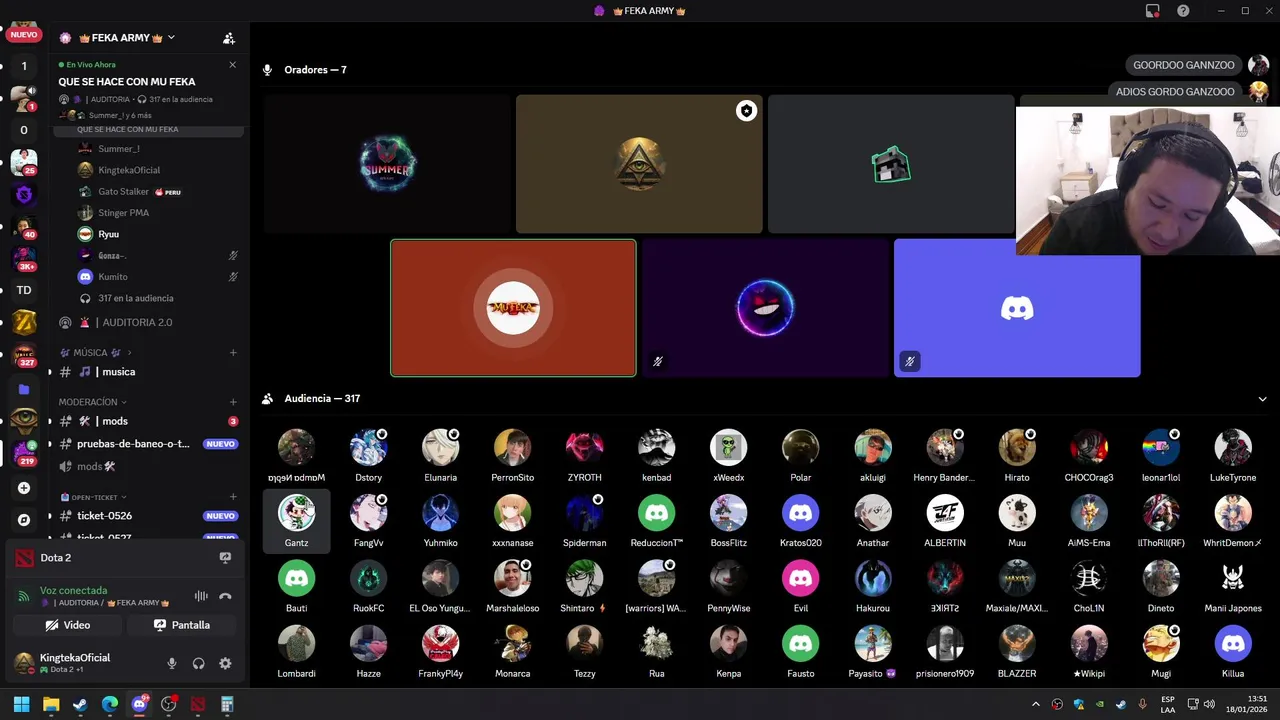
Task: Click audience member LukeTyrone avatar
Action: (1233, 448)
